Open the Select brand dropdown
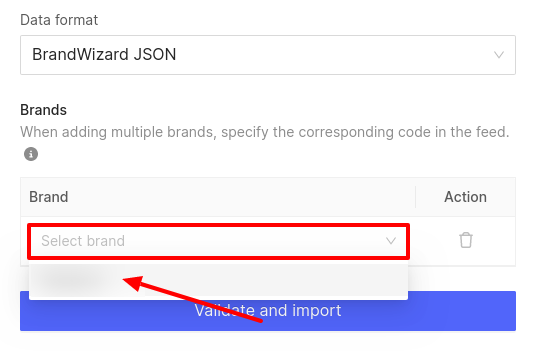The width and height of the screenshot is (538, 362). 219,241
